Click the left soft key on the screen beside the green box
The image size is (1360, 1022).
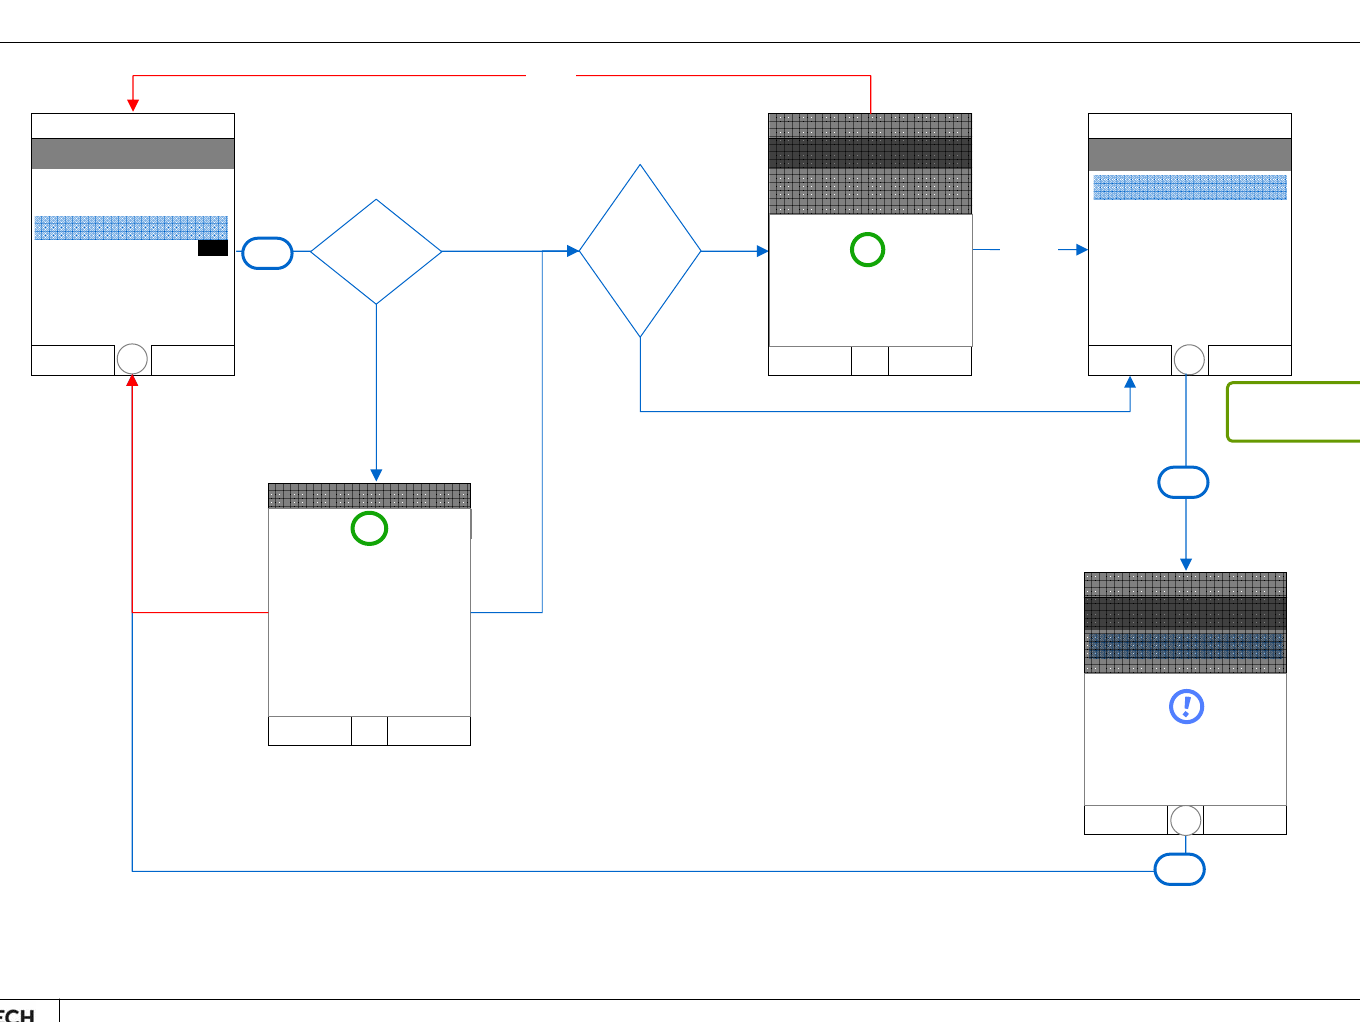(1130, 360)
